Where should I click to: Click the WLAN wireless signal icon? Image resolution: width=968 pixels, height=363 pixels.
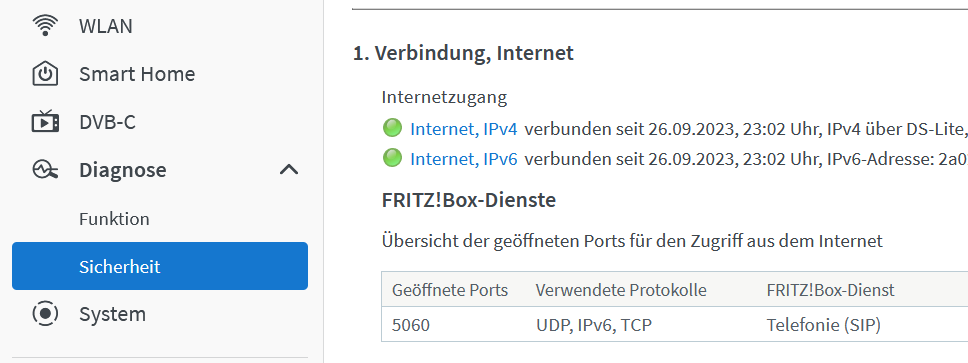click(45, 26)
